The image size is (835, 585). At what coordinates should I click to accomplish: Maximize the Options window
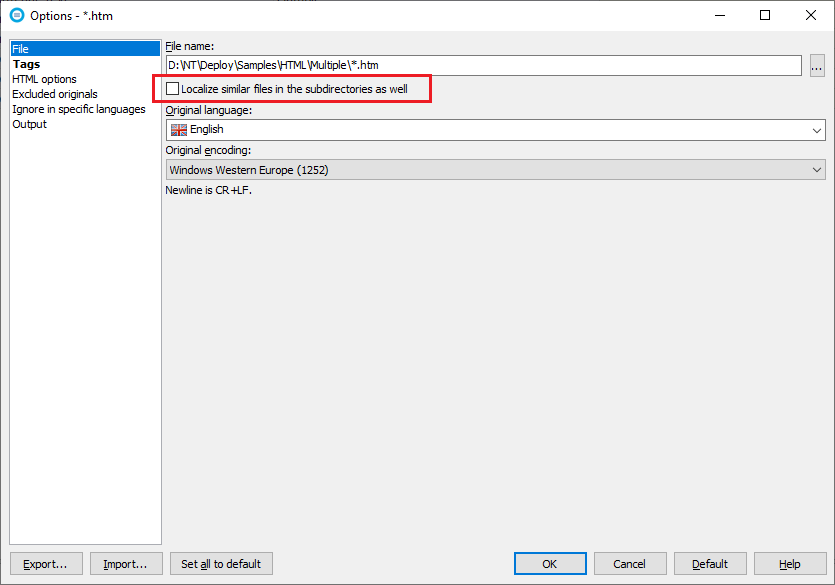coord(765,15)
